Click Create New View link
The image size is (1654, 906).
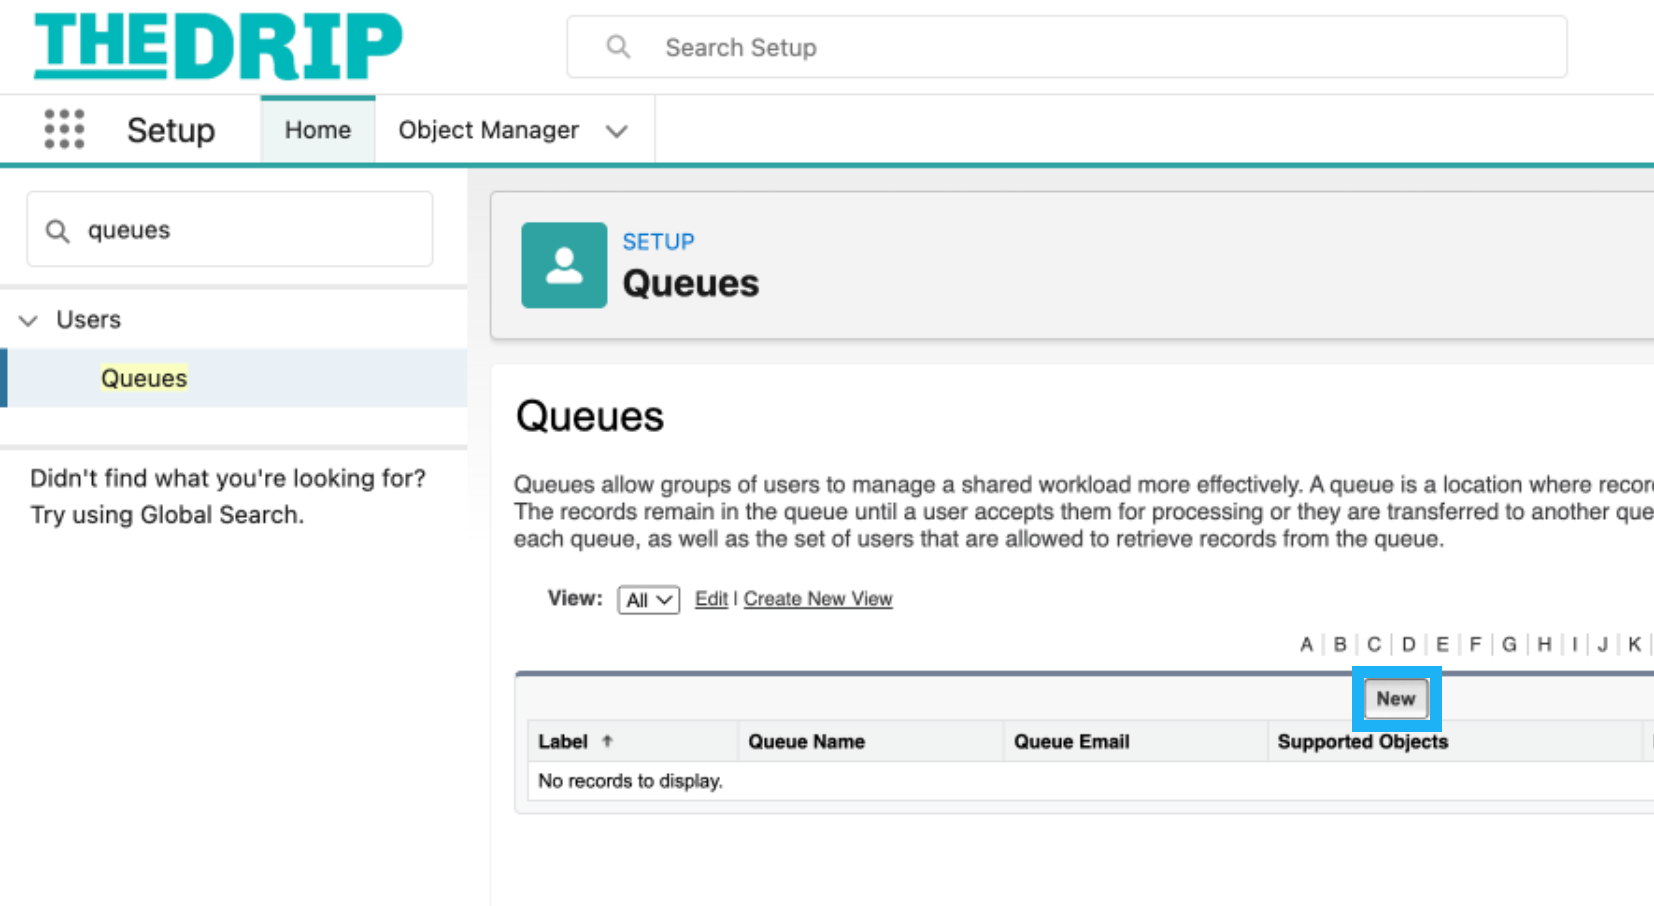(x=818, y=599)
